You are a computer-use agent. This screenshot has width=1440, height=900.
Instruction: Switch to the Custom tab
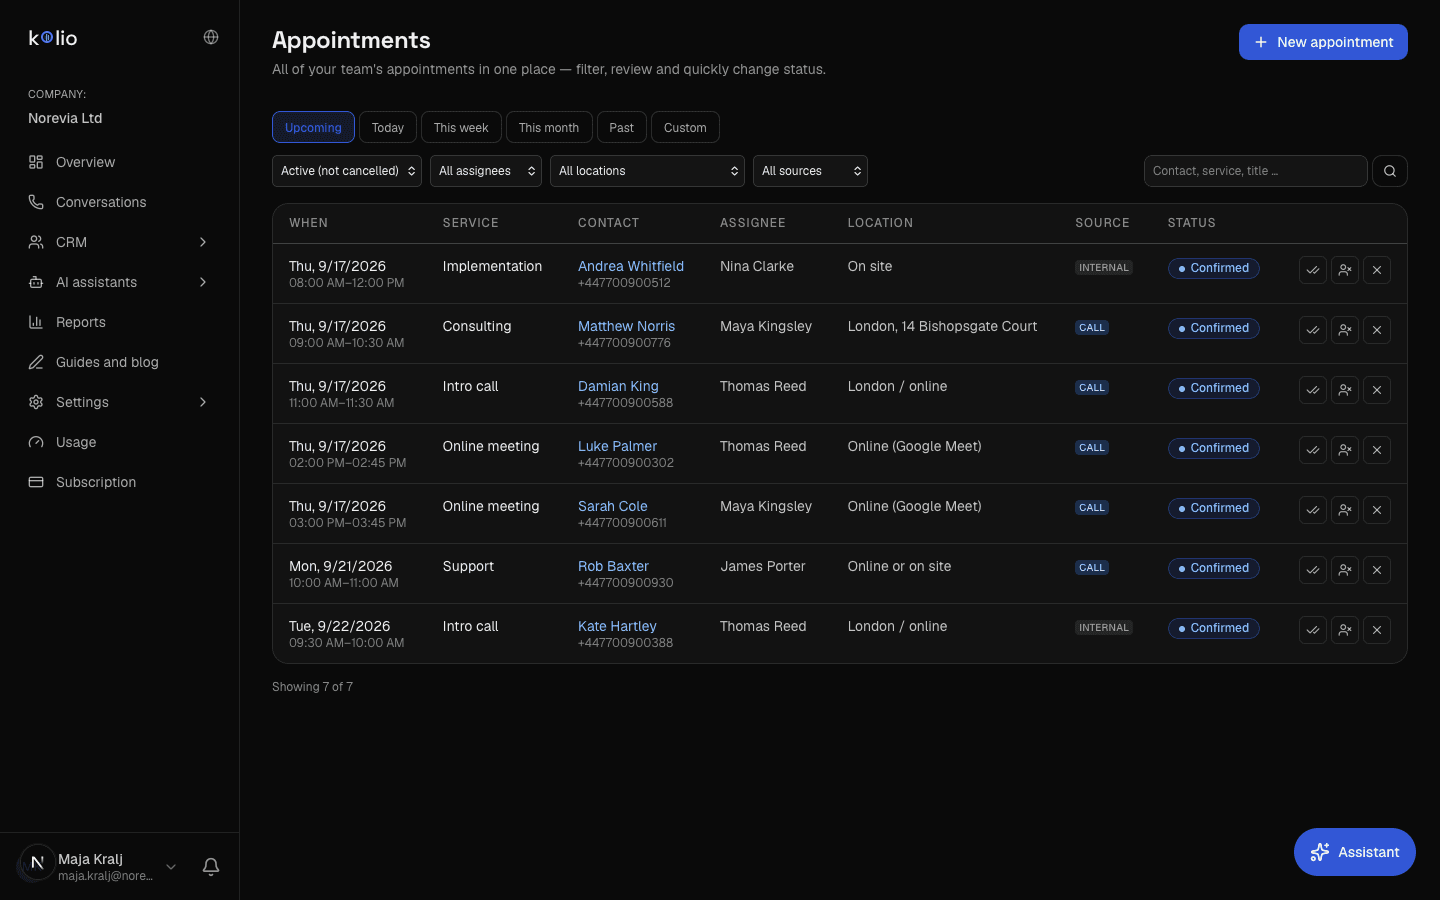[685, 127]
